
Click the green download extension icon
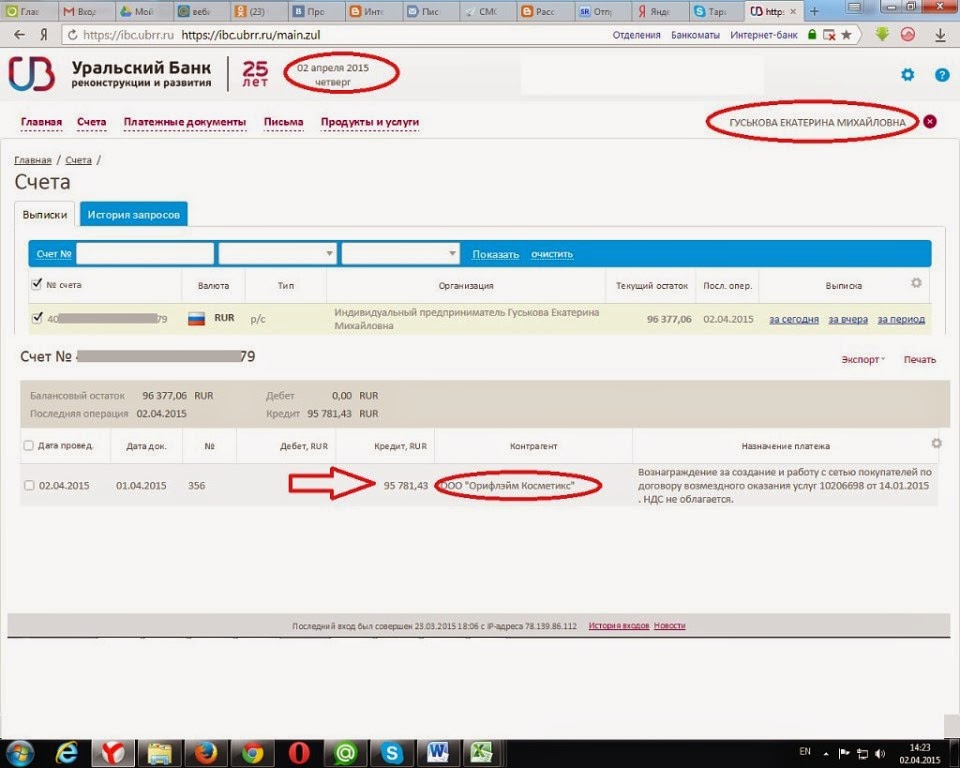pos(882,35)
